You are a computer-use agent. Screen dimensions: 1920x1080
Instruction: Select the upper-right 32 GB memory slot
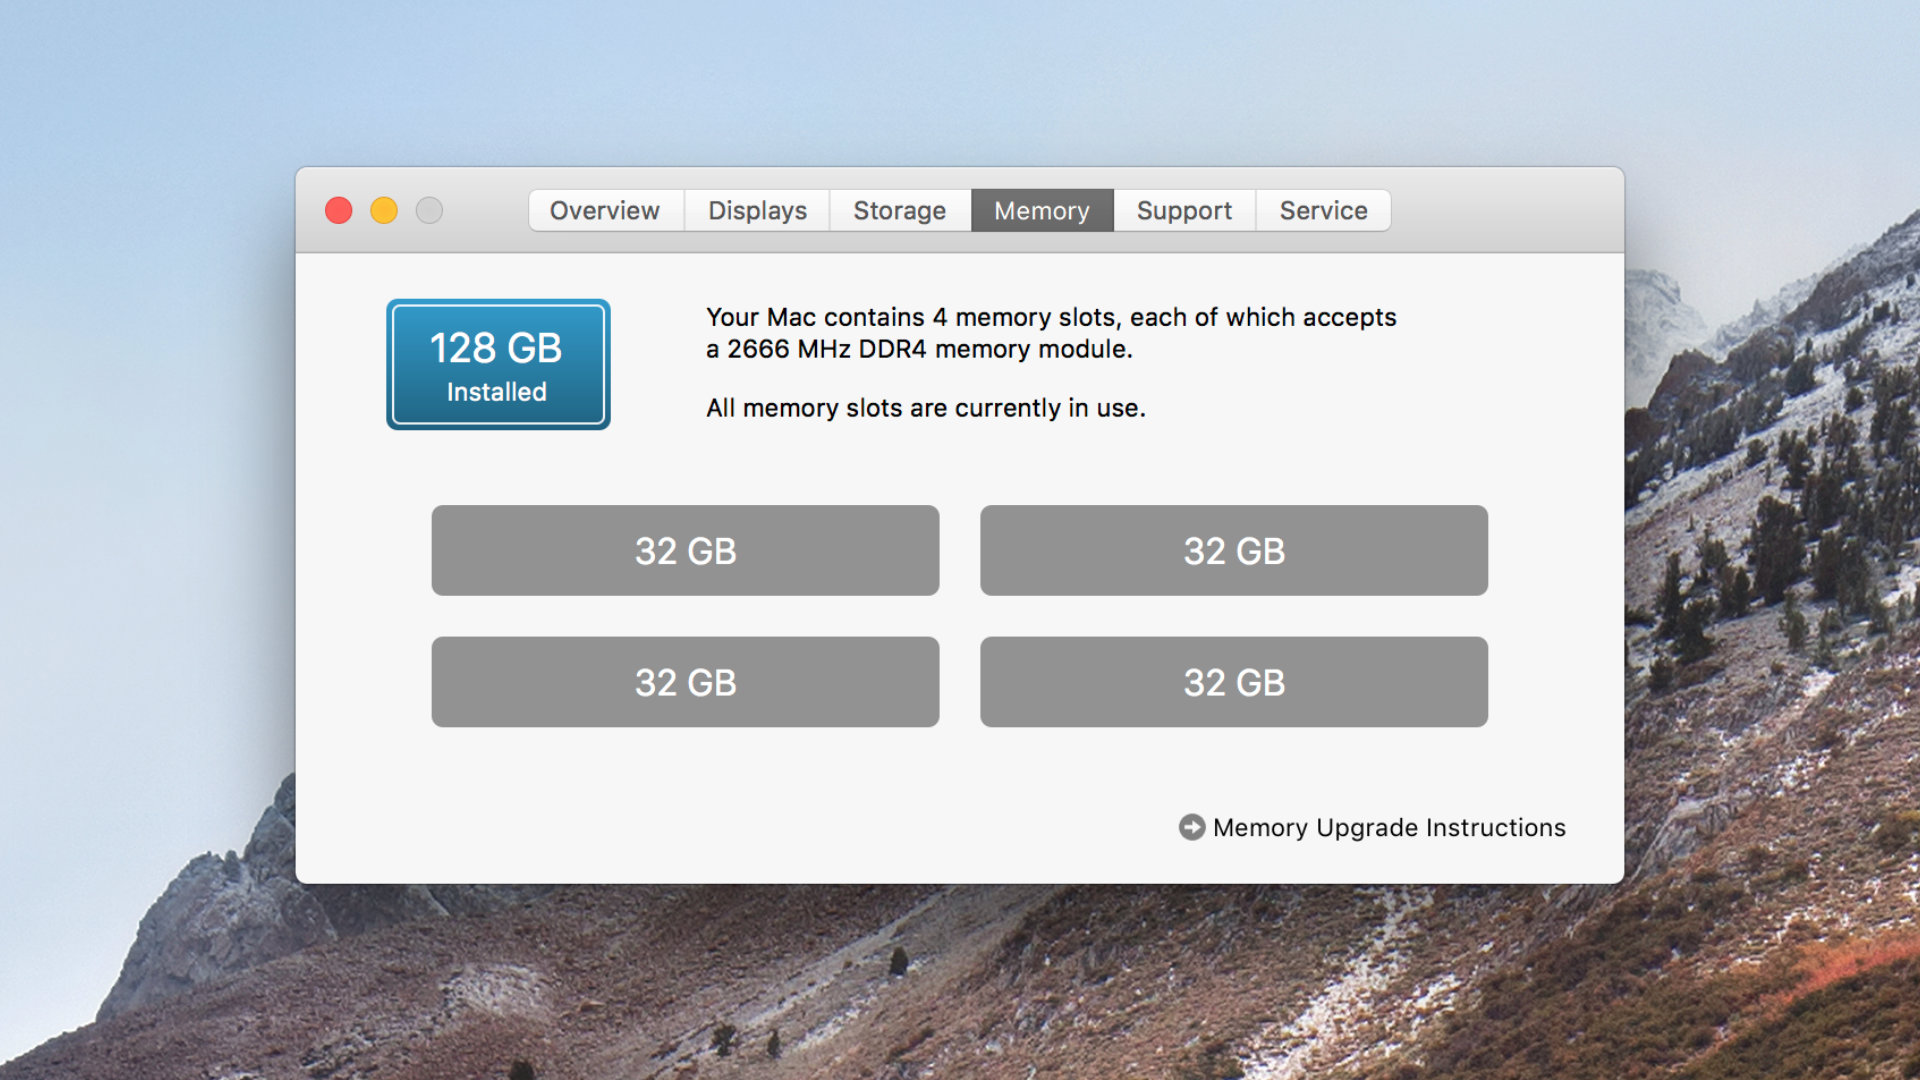click(x=1233, y=551)
